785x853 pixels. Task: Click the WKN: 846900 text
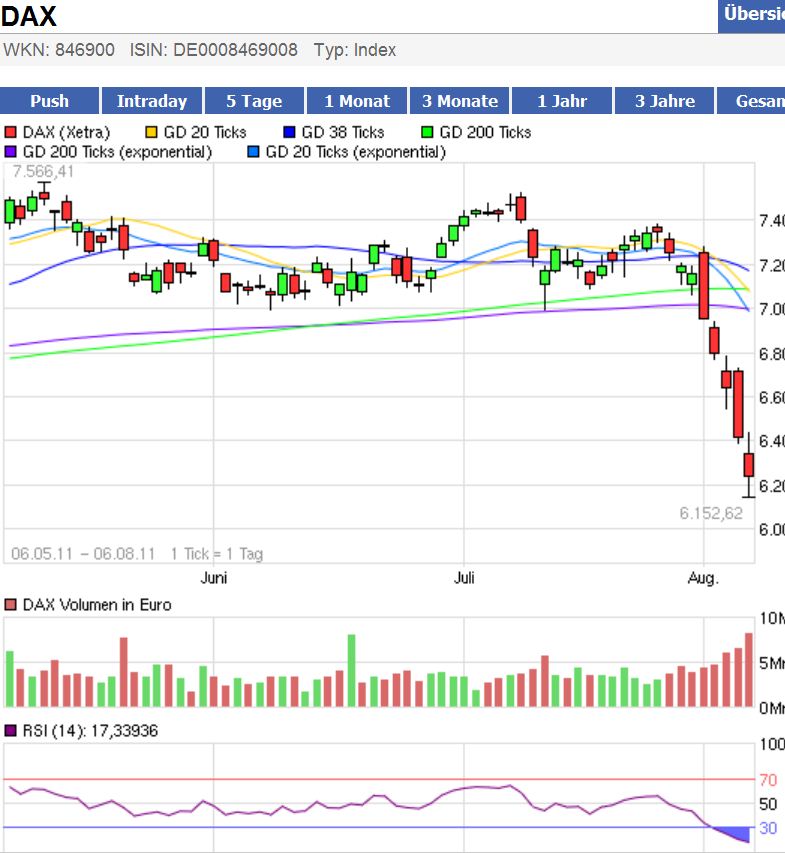[x=59, y=50]
